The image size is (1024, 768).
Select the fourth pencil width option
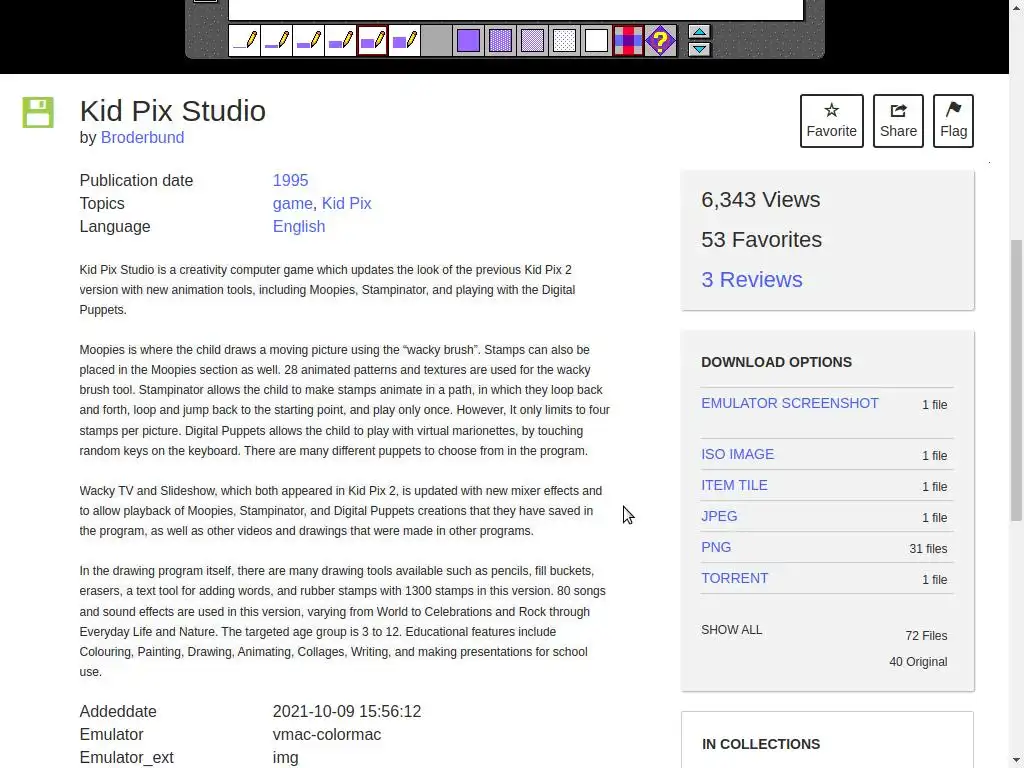point(340,40)
